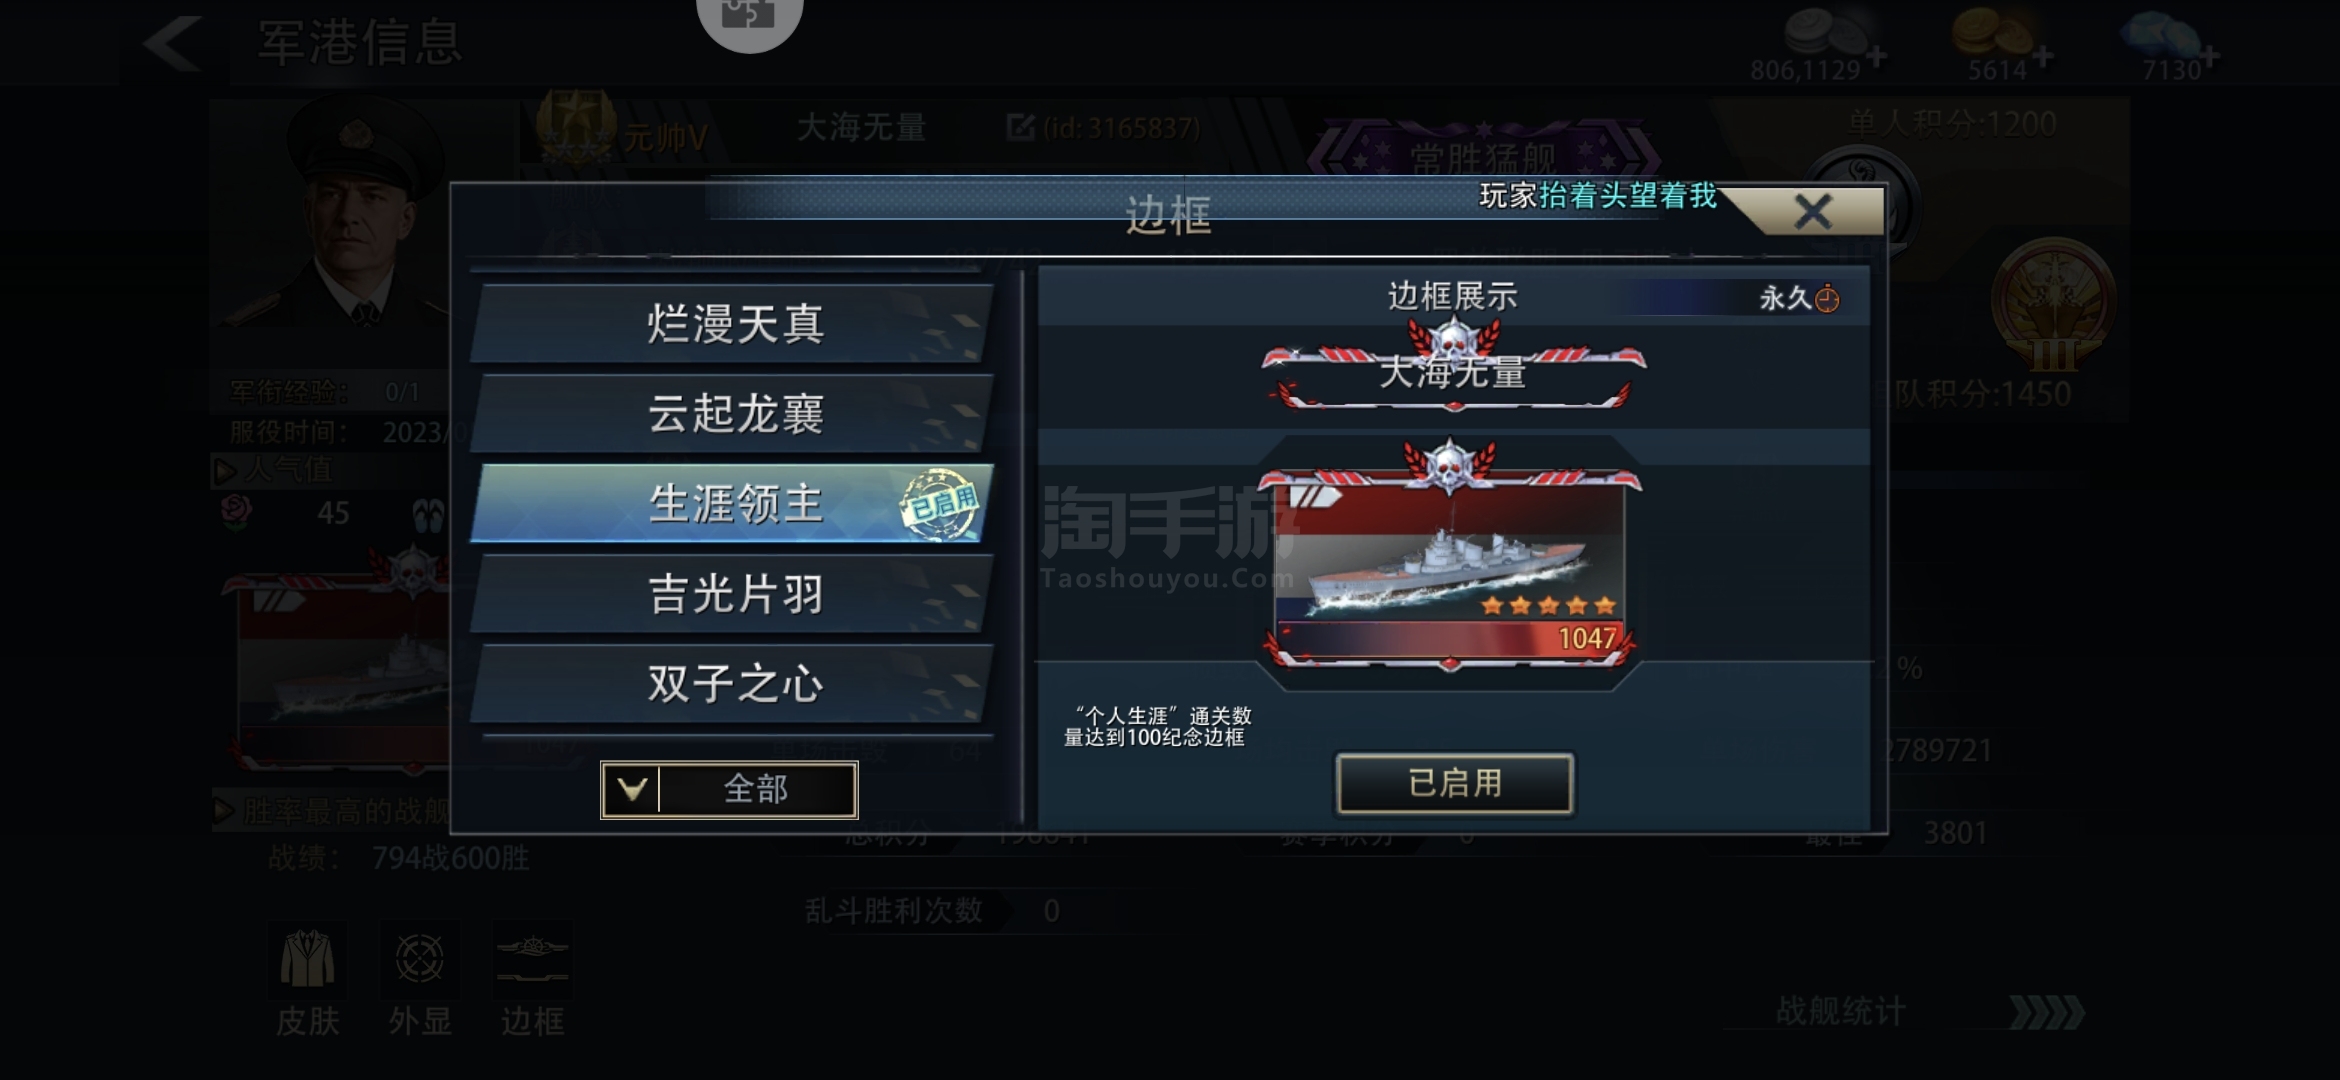Select the 烂漫天真 frame
This screenshot has width=2340, height=1080.
pyautogui.click(x=733, y=324)
